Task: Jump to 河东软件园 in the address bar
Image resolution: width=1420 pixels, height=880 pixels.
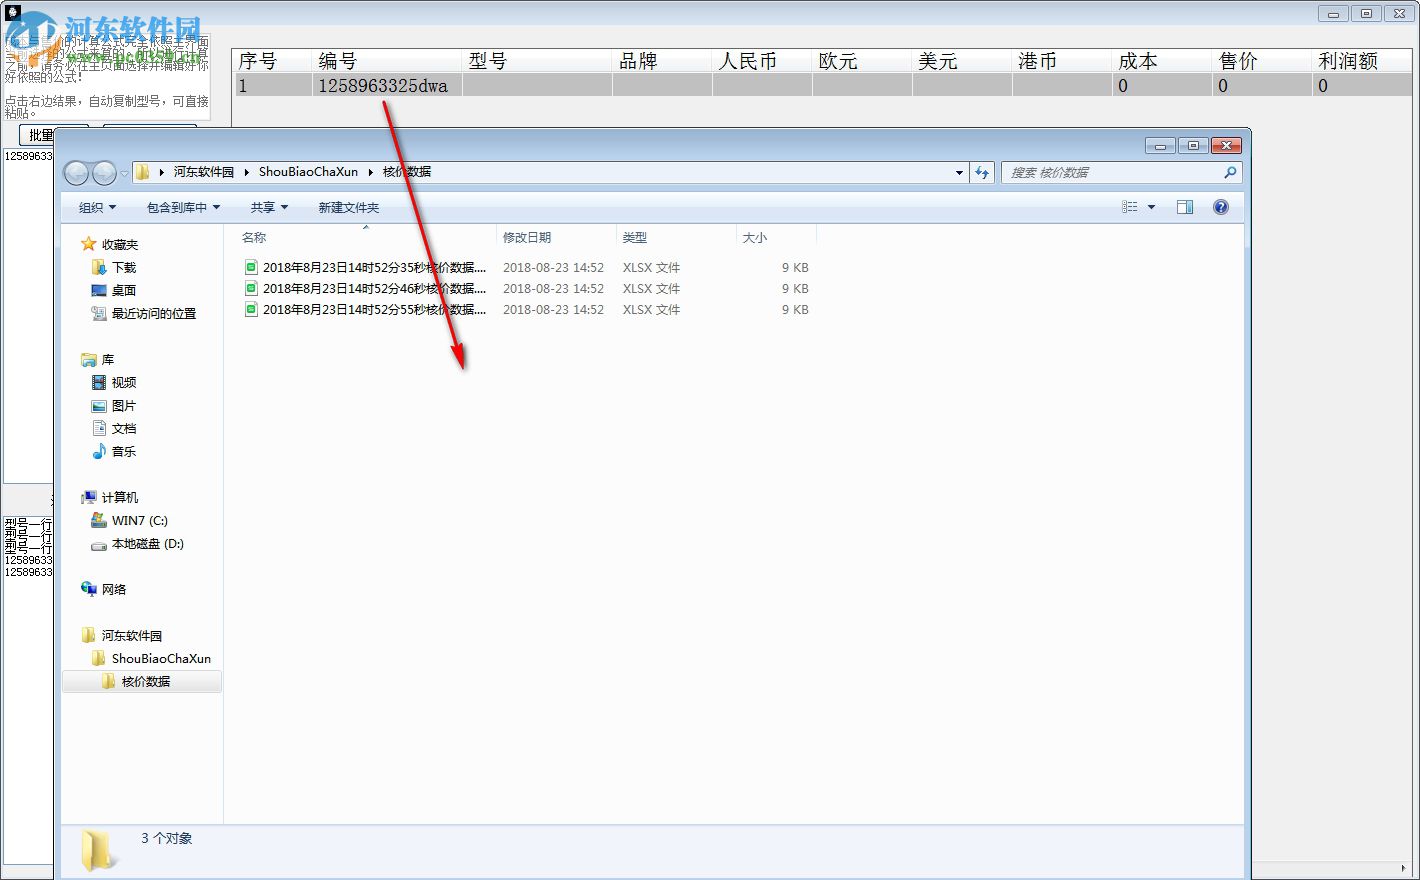Action: 204,172
